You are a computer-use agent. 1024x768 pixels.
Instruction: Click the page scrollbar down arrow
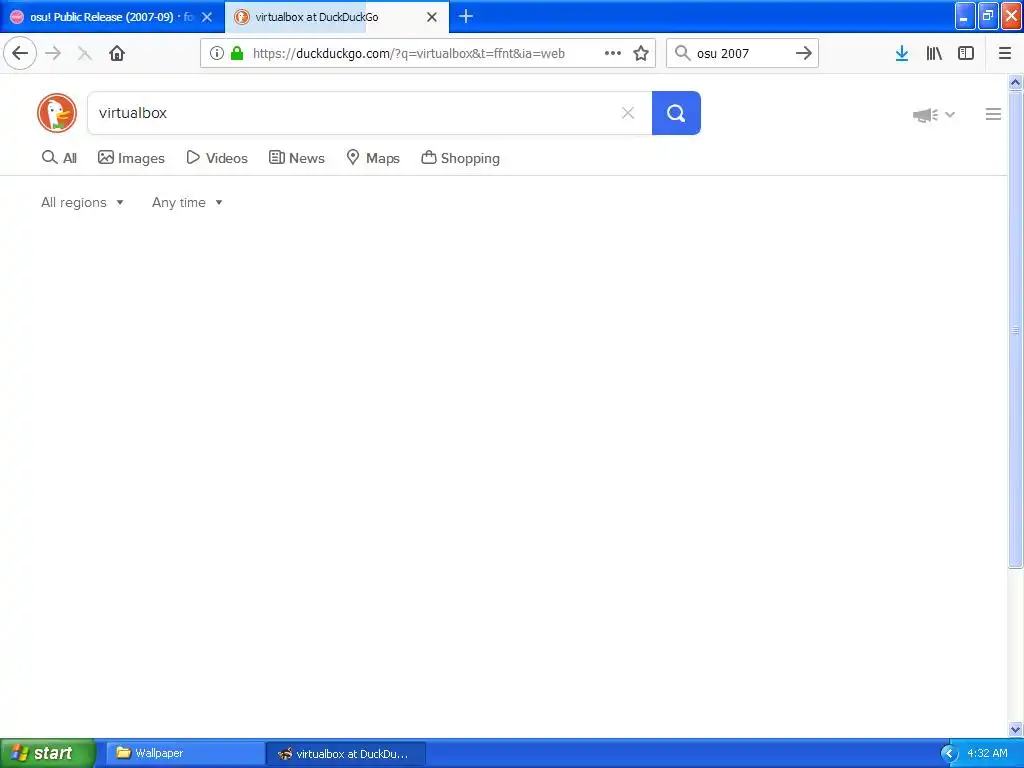point(1015,729)
